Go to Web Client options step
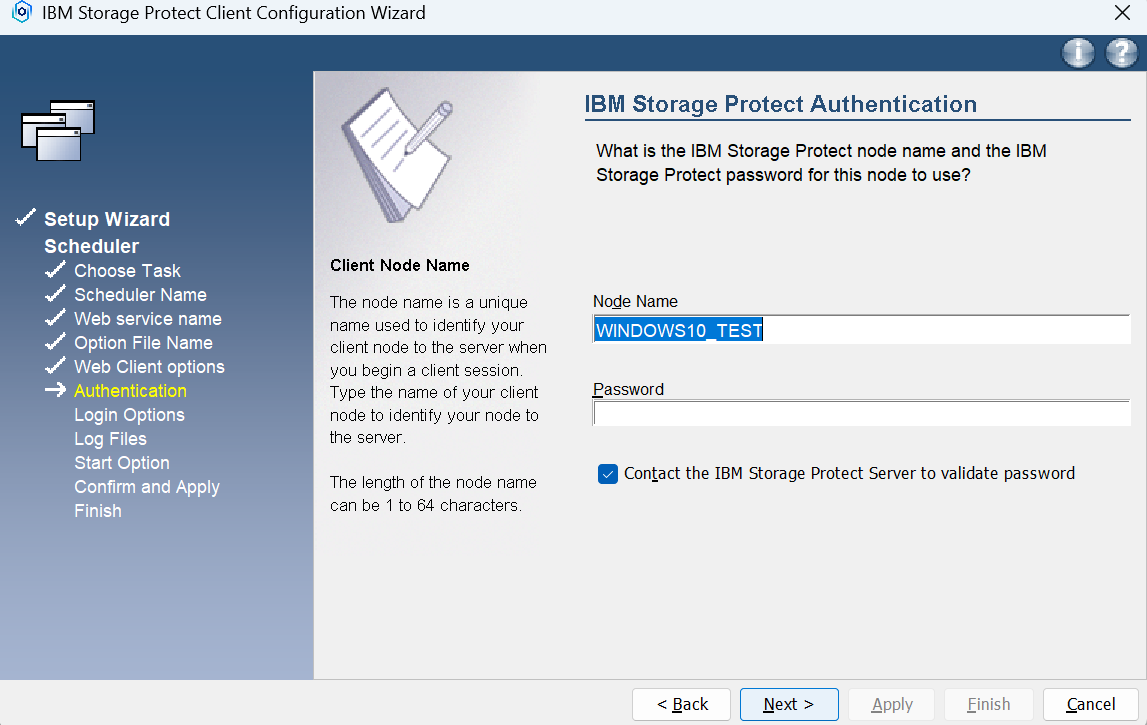Screen dimensions: 1147x725 click(149, 367)
